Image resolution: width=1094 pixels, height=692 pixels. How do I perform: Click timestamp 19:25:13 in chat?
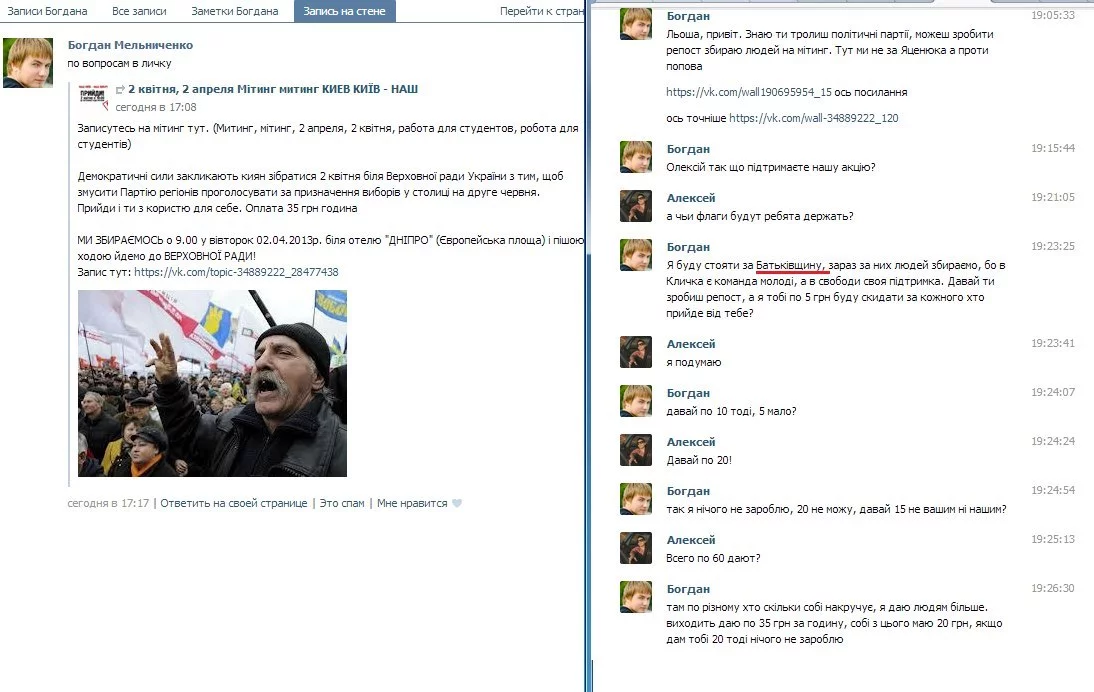(x=1053, y=539)
